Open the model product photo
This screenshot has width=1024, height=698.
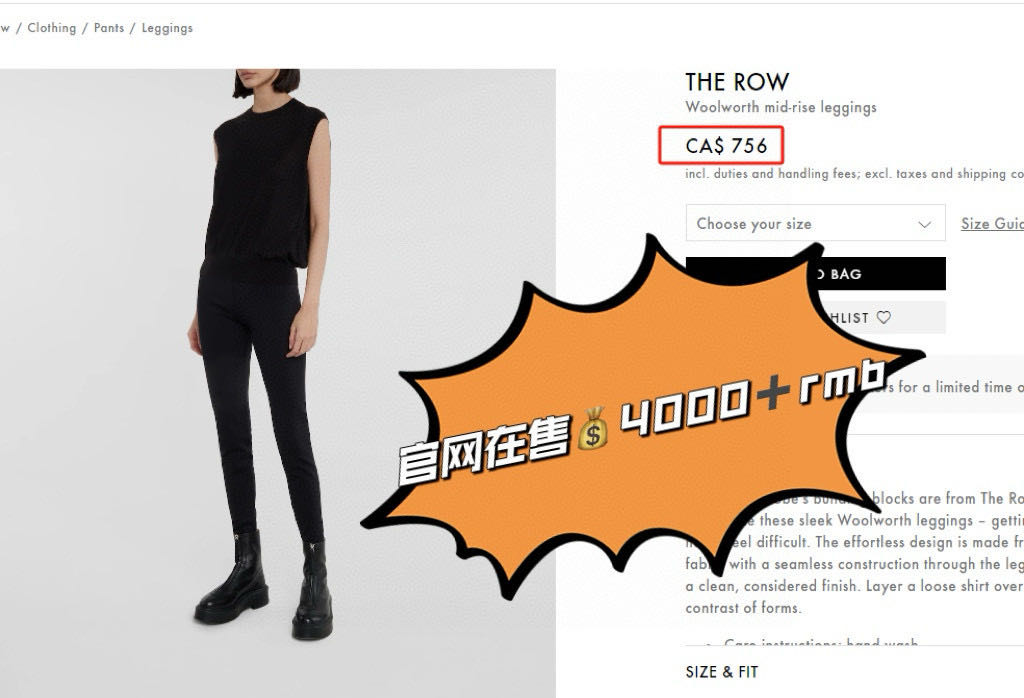pos(278,383)
